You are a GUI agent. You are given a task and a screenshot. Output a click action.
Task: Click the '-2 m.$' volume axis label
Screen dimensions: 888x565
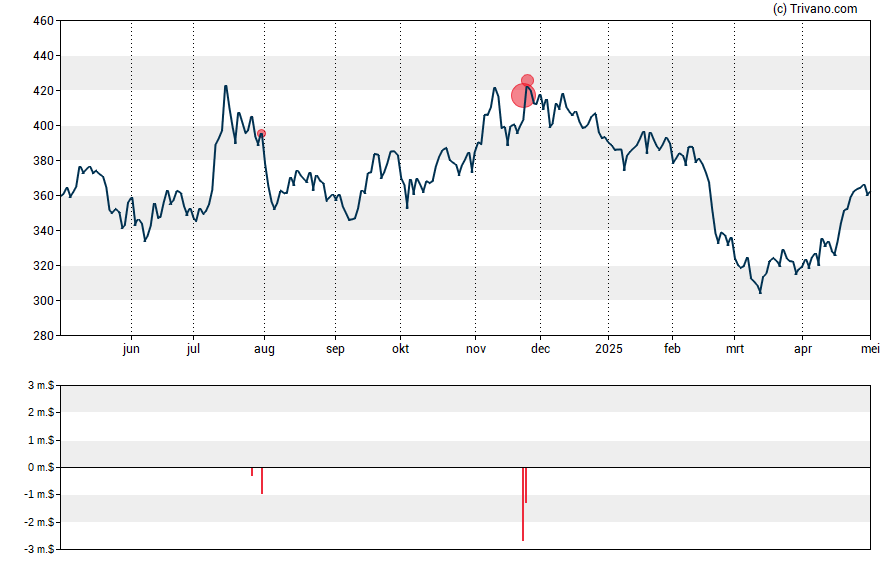pyautogui.click(x=39, y=522)
